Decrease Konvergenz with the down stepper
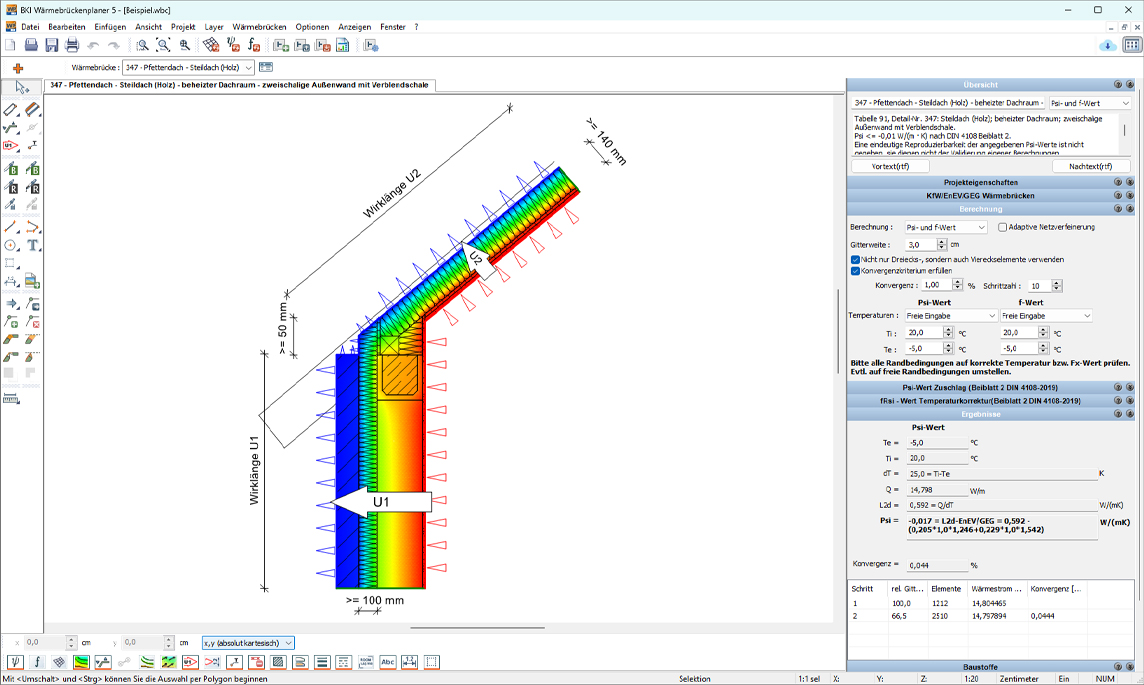 [958, 289]
